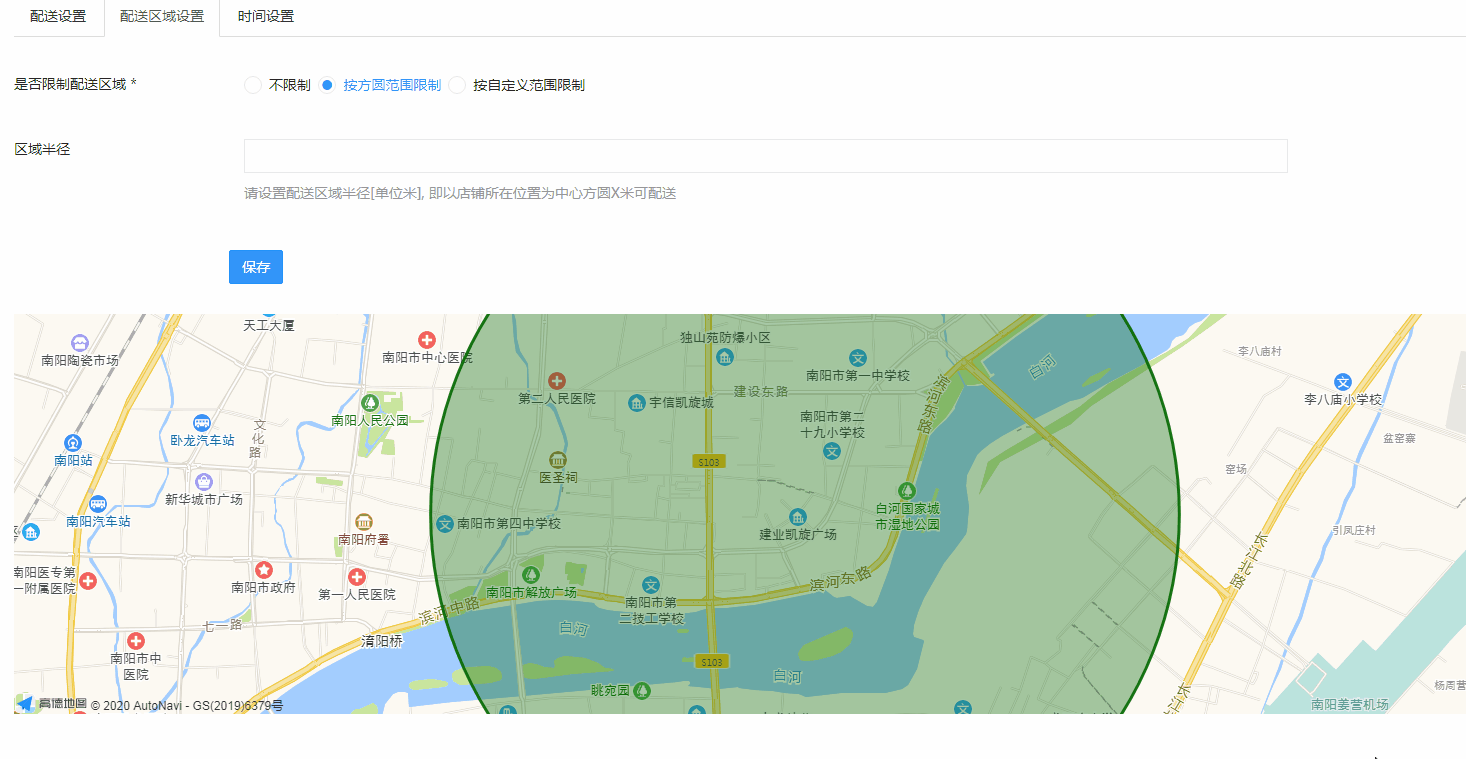Select the 不限制 radio option
This screenshot has width=1466, height=759.
[x=253, y=85]
